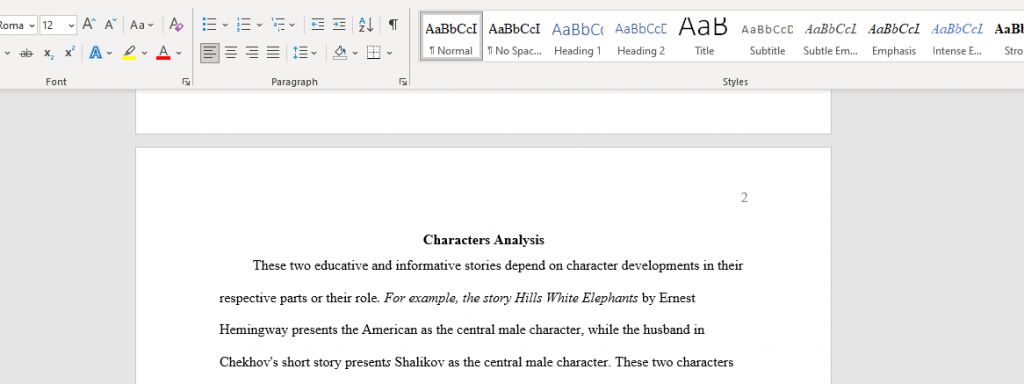Apply the No Spacing style

[515, 37]
